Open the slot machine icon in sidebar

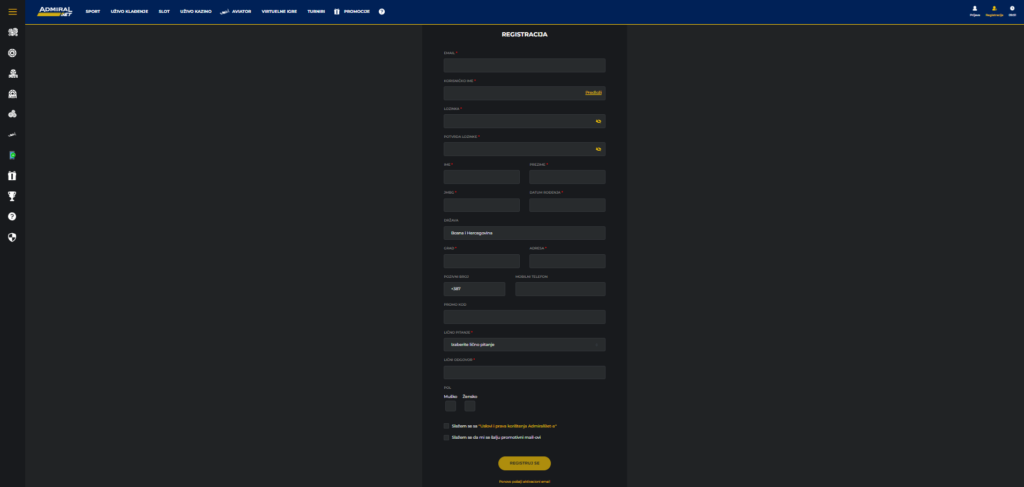[12, 94]
